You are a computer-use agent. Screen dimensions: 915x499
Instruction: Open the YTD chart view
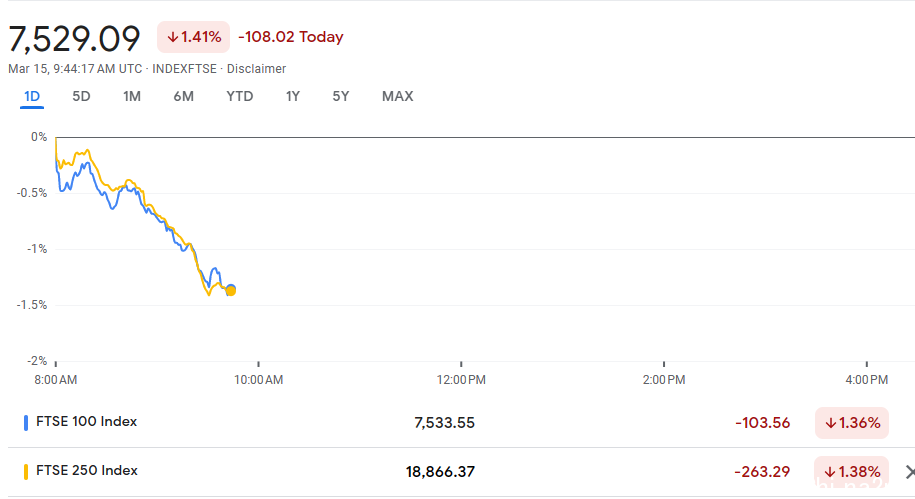click(240, 96)
